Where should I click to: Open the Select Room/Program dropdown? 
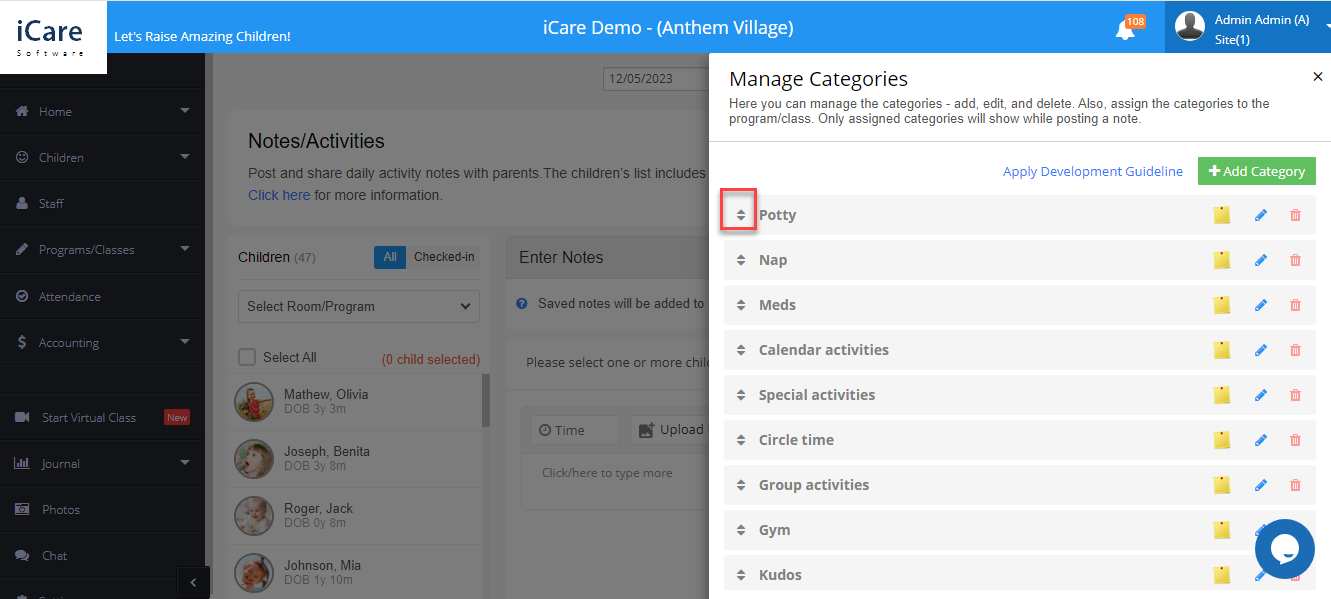tap(359, 306)
